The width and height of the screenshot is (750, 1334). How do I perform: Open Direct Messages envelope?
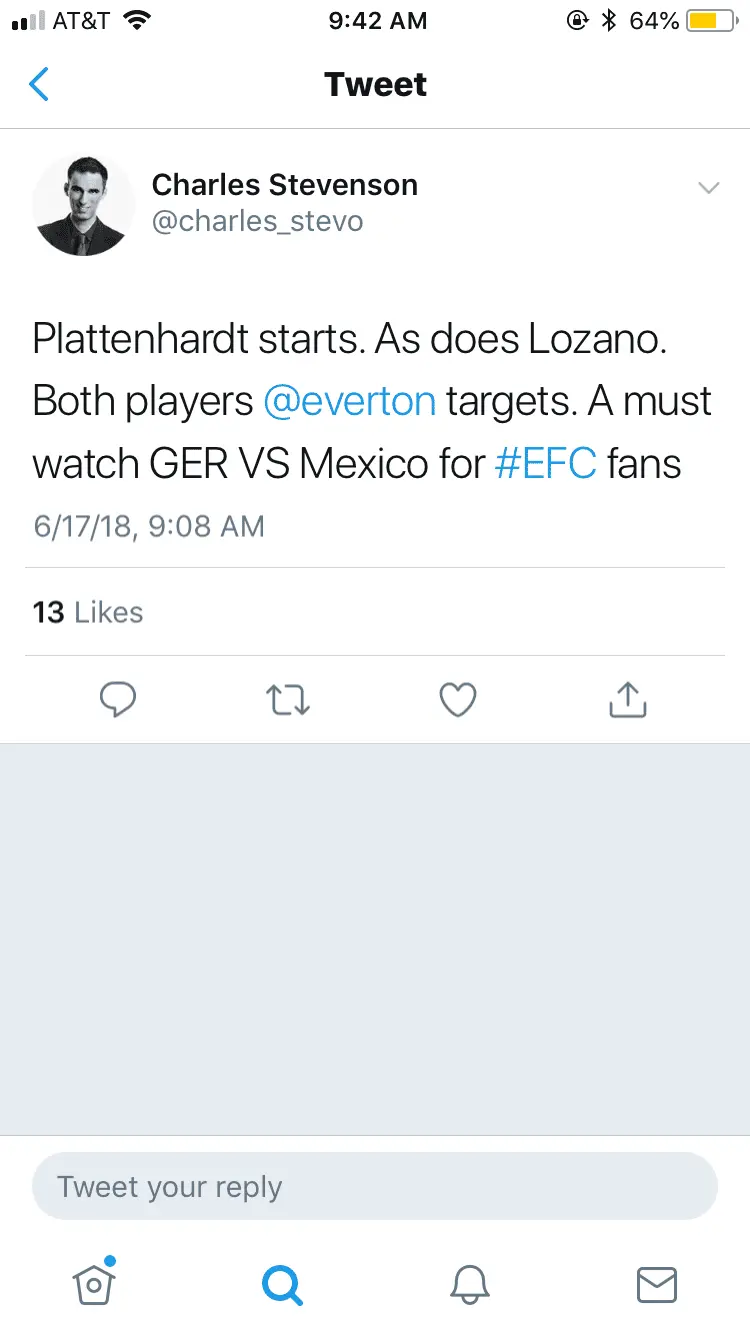pos(657,1283)
